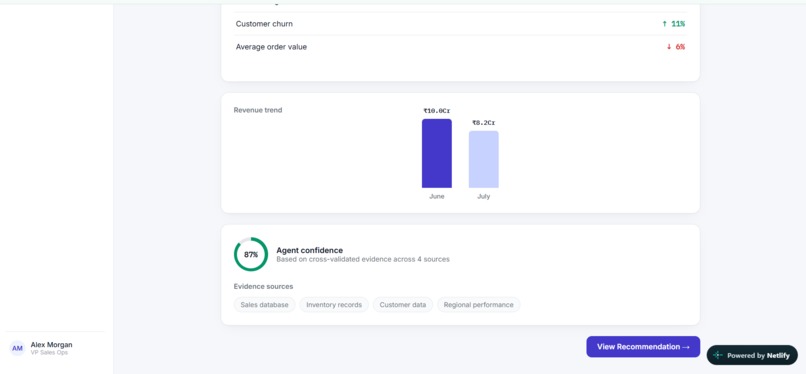The height and width of the screenshot is (374, 806).
Task: Select the Regional performance evidence chip
Action: pos(479,305)
